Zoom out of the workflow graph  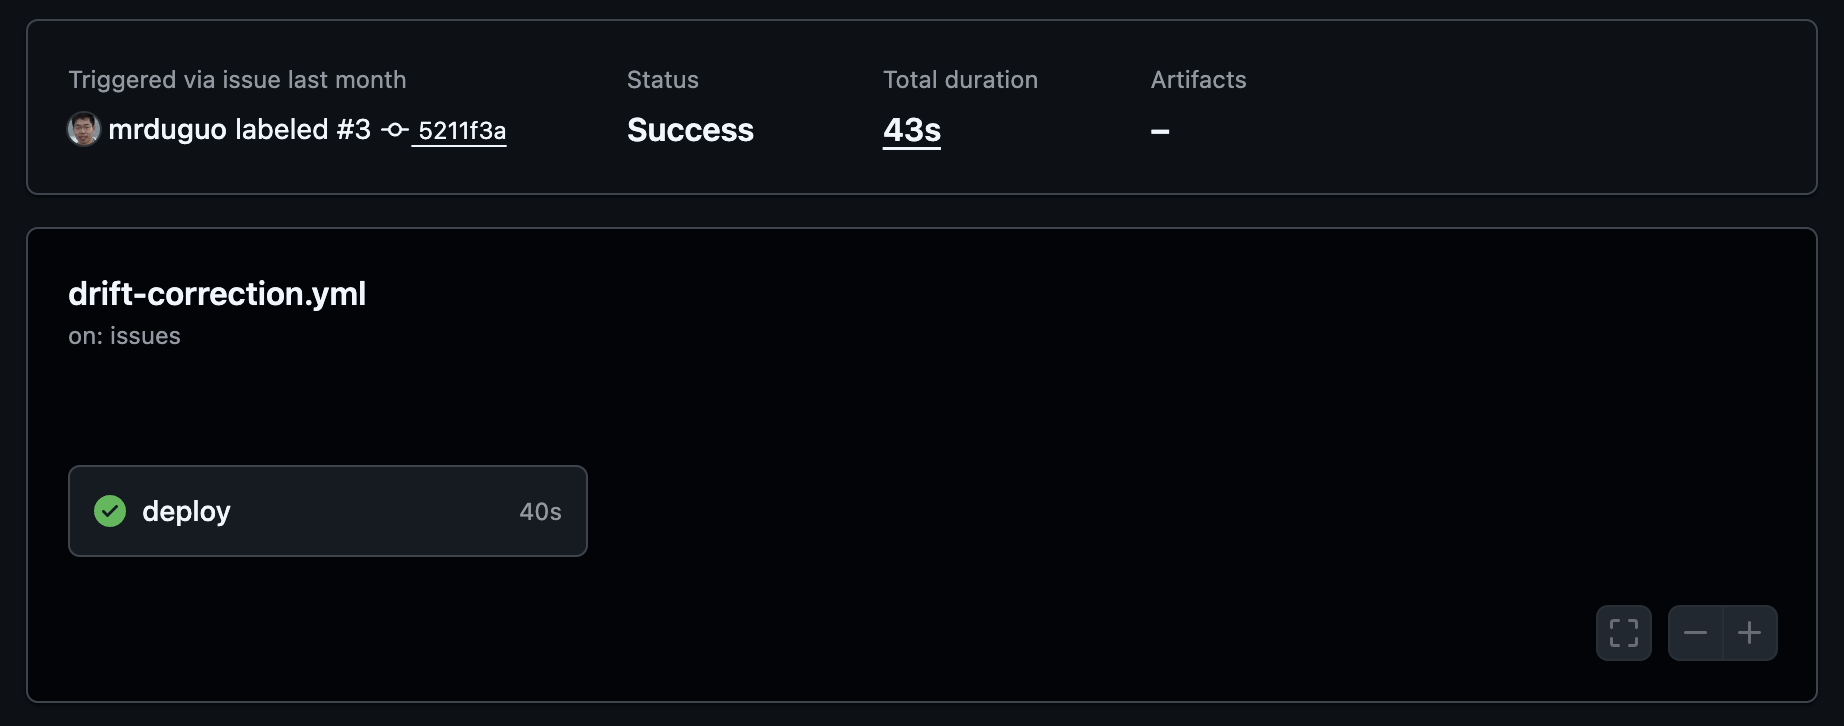pyautogui.click(x=1695, y=633)
